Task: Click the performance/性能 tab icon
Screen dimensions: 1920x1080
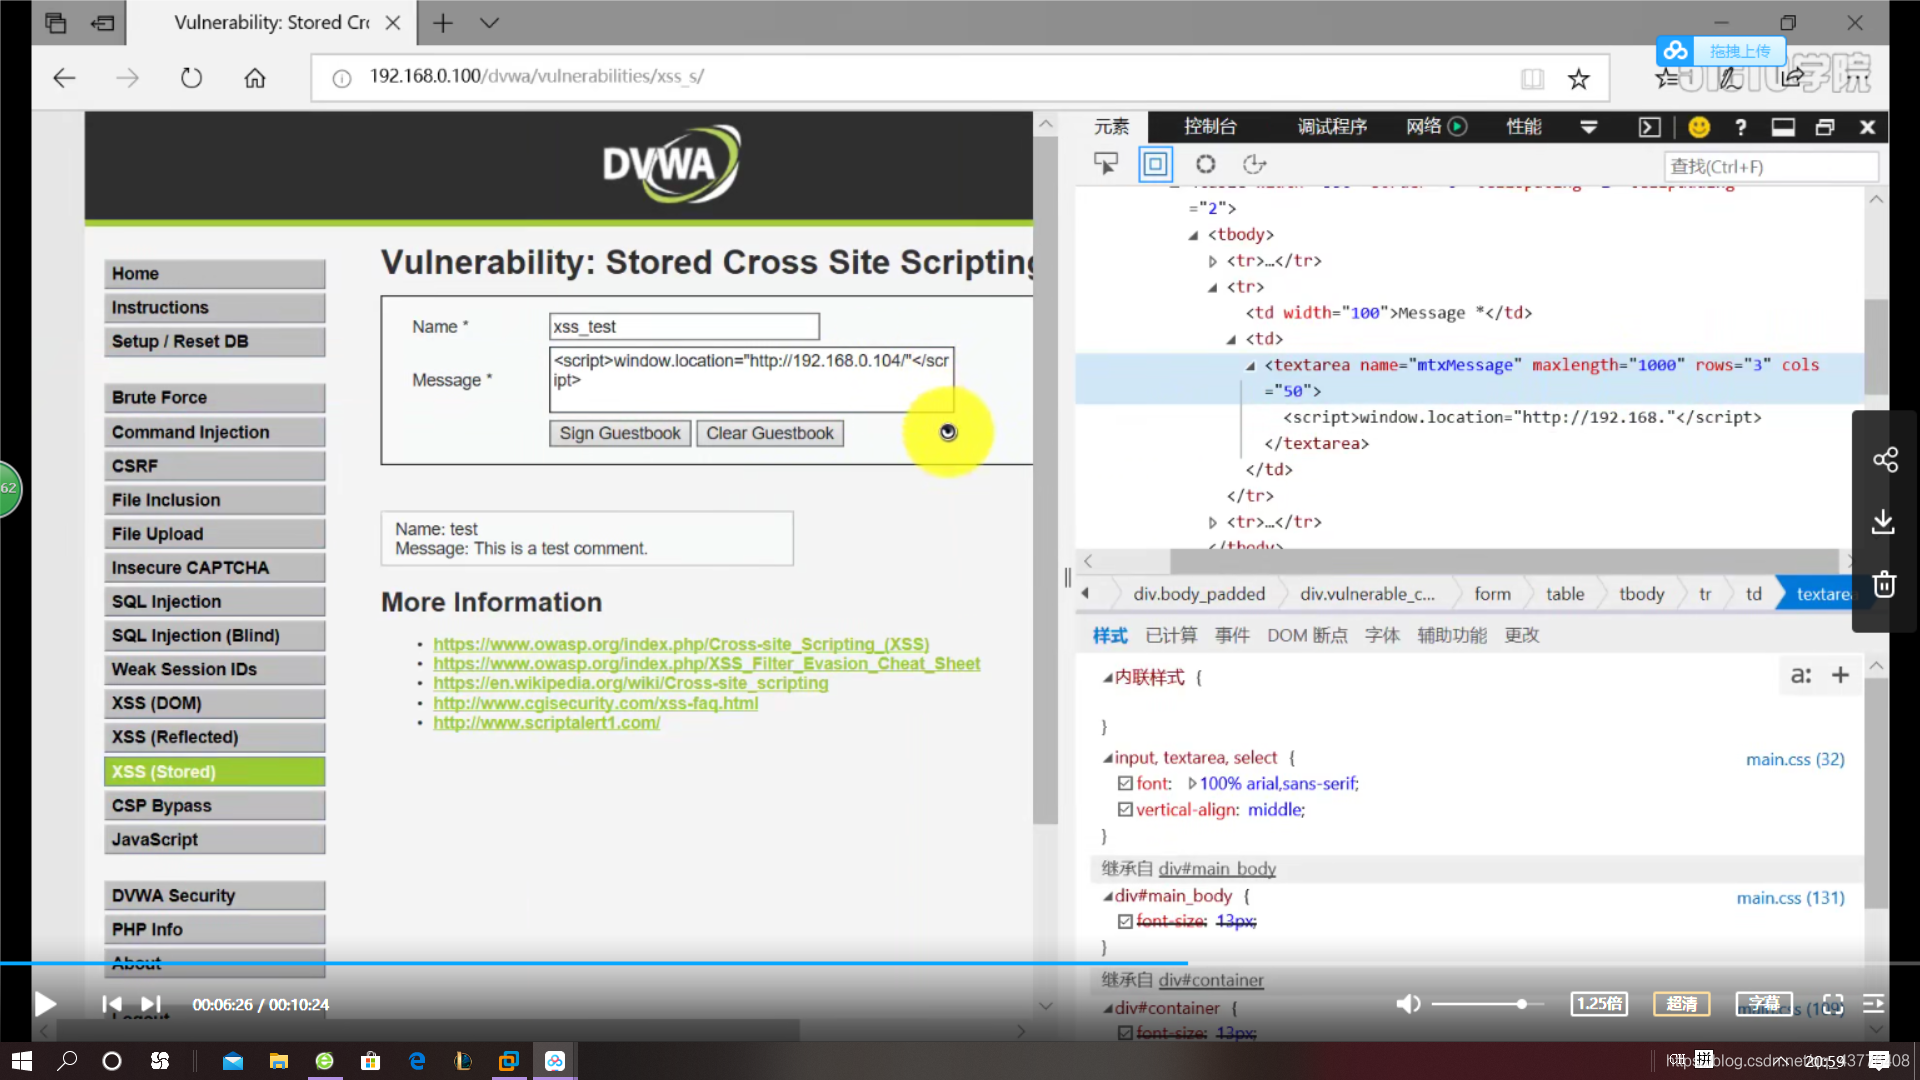Action: click(x=1524, y=125)
